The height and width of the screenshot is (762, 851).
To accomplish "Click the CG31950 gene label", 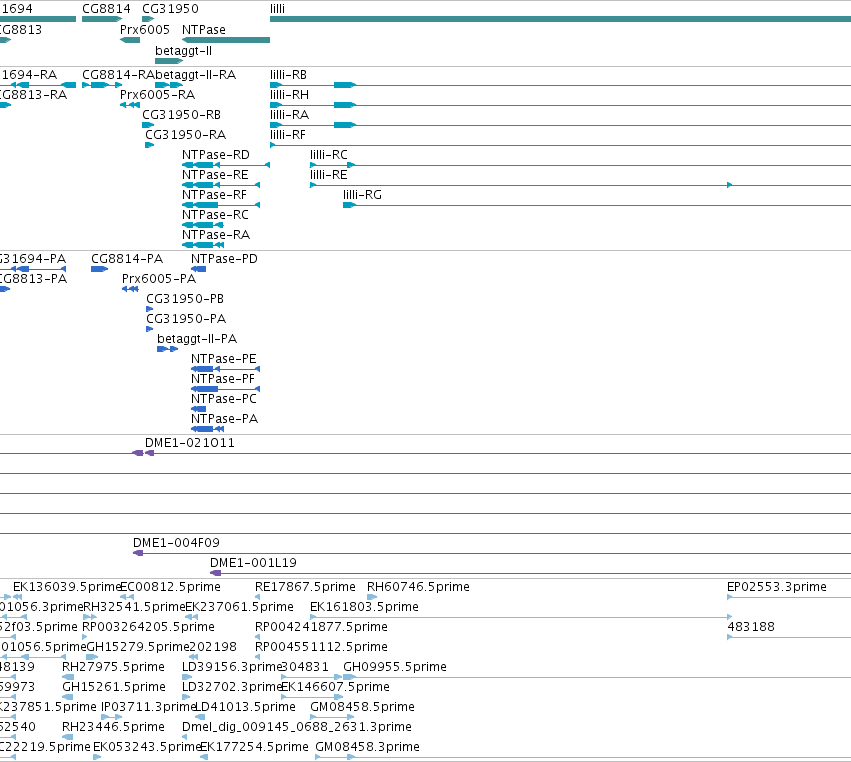I will pyautogui.click(x=170, y=9).
